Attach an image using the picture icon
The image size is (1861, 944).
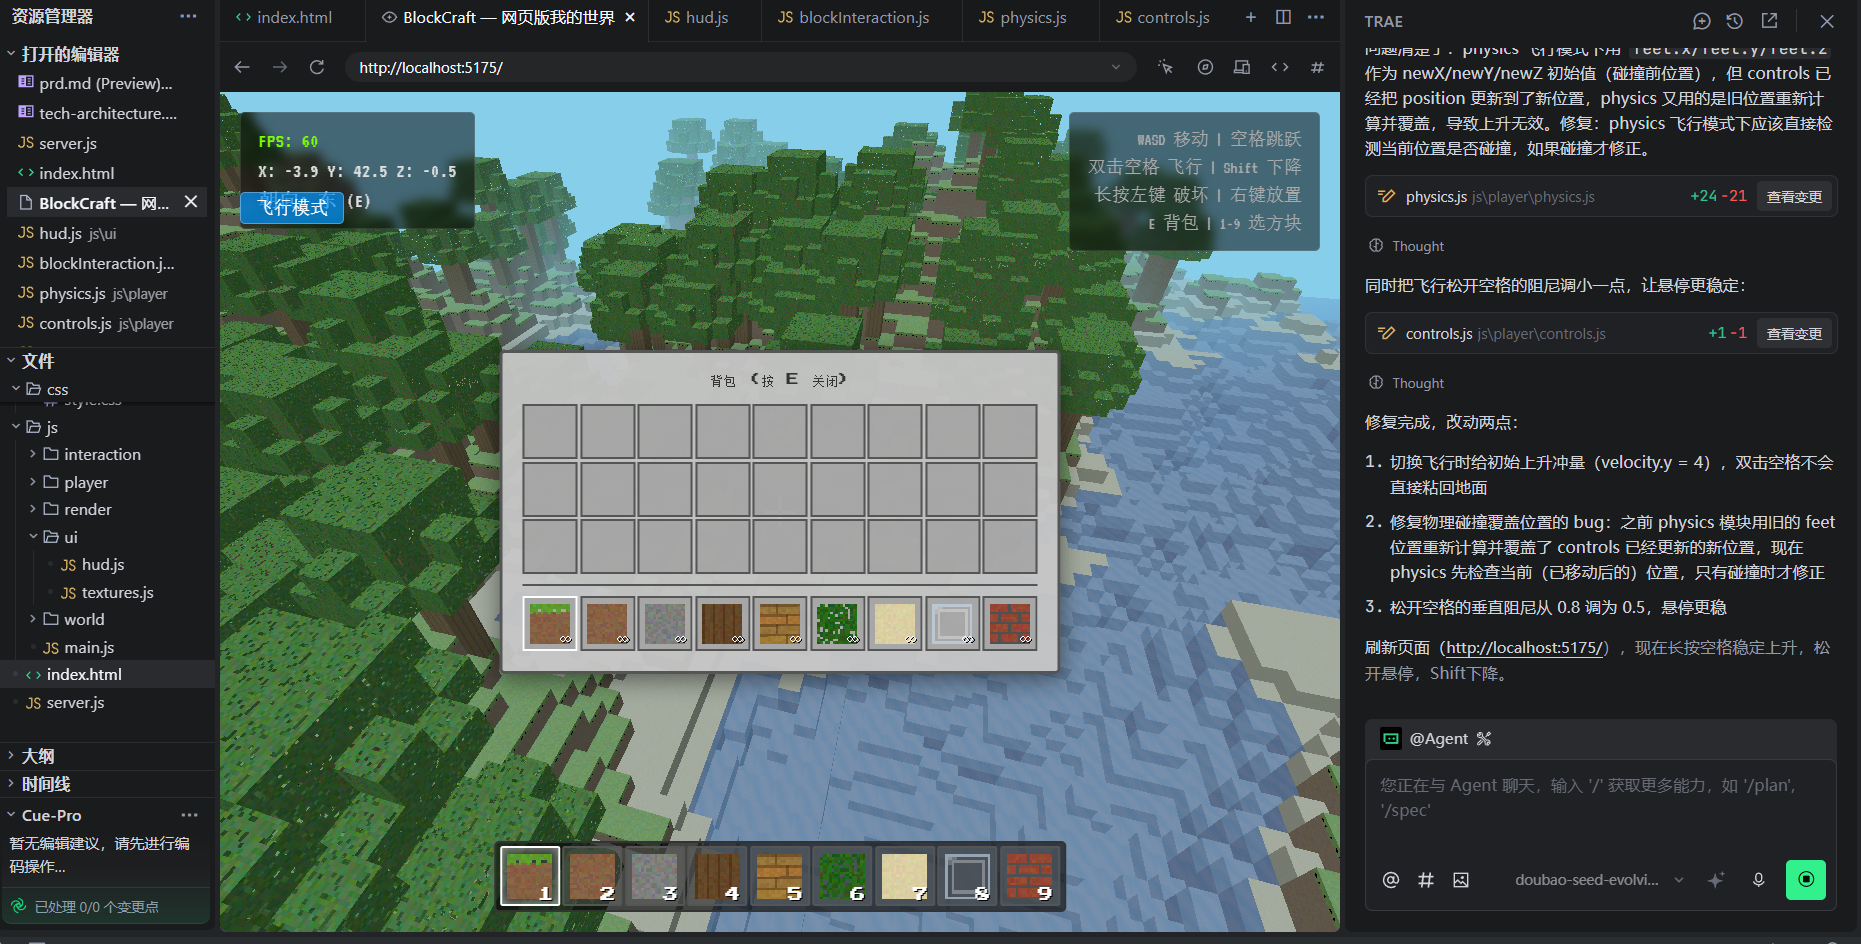click(1461, 880)
